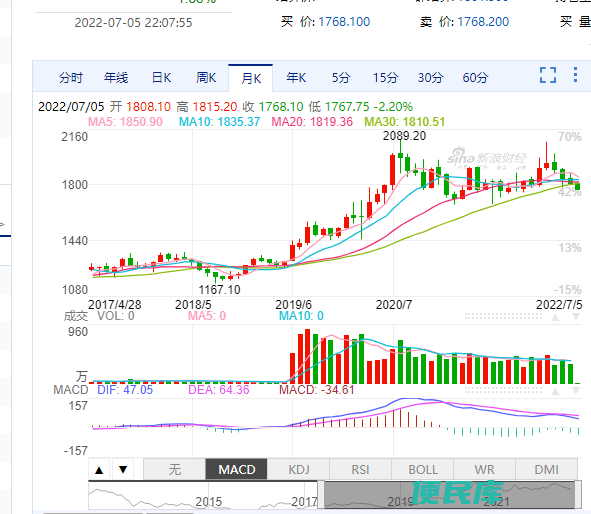
Task: Click the selected gray range on timeline navigator
Action: click(x=449, y=494)
